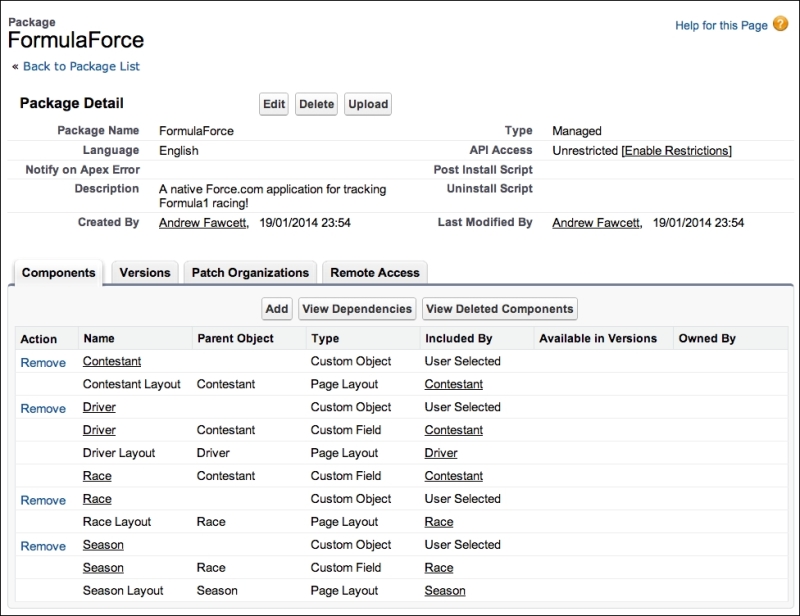Open Race custom field name link
Viewport: 800px width, 616px height.
click(97, 476)
